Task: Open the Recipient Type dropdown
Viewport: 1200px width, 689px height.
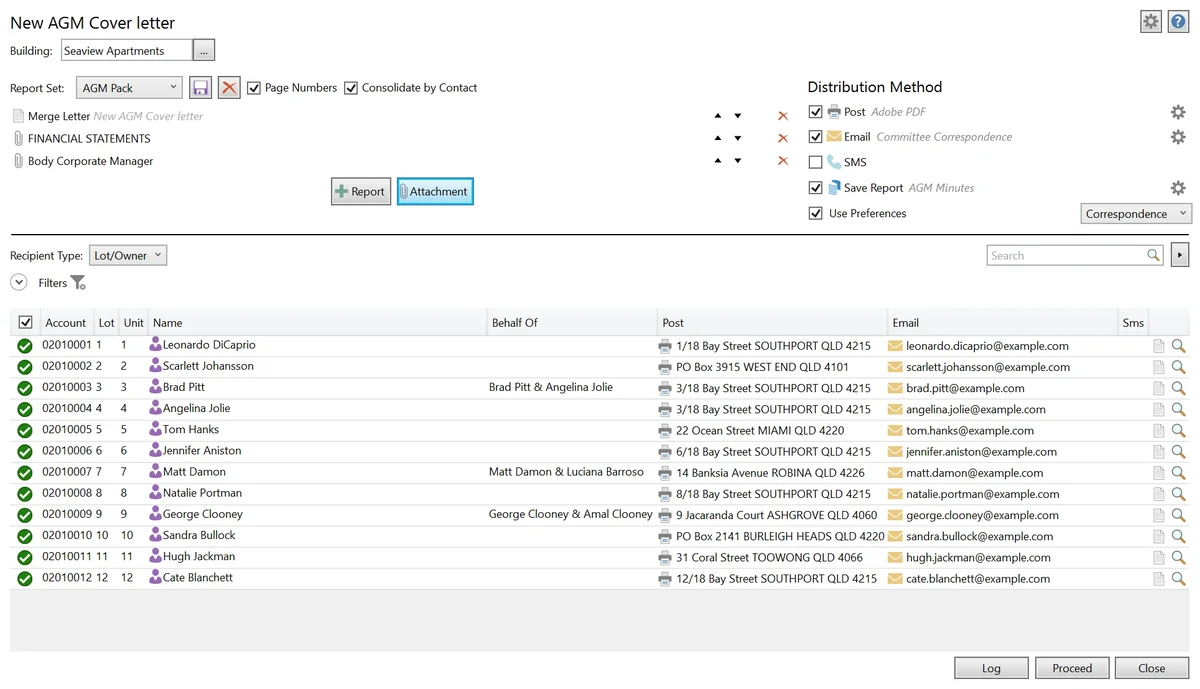Action: tap(128, 256)
